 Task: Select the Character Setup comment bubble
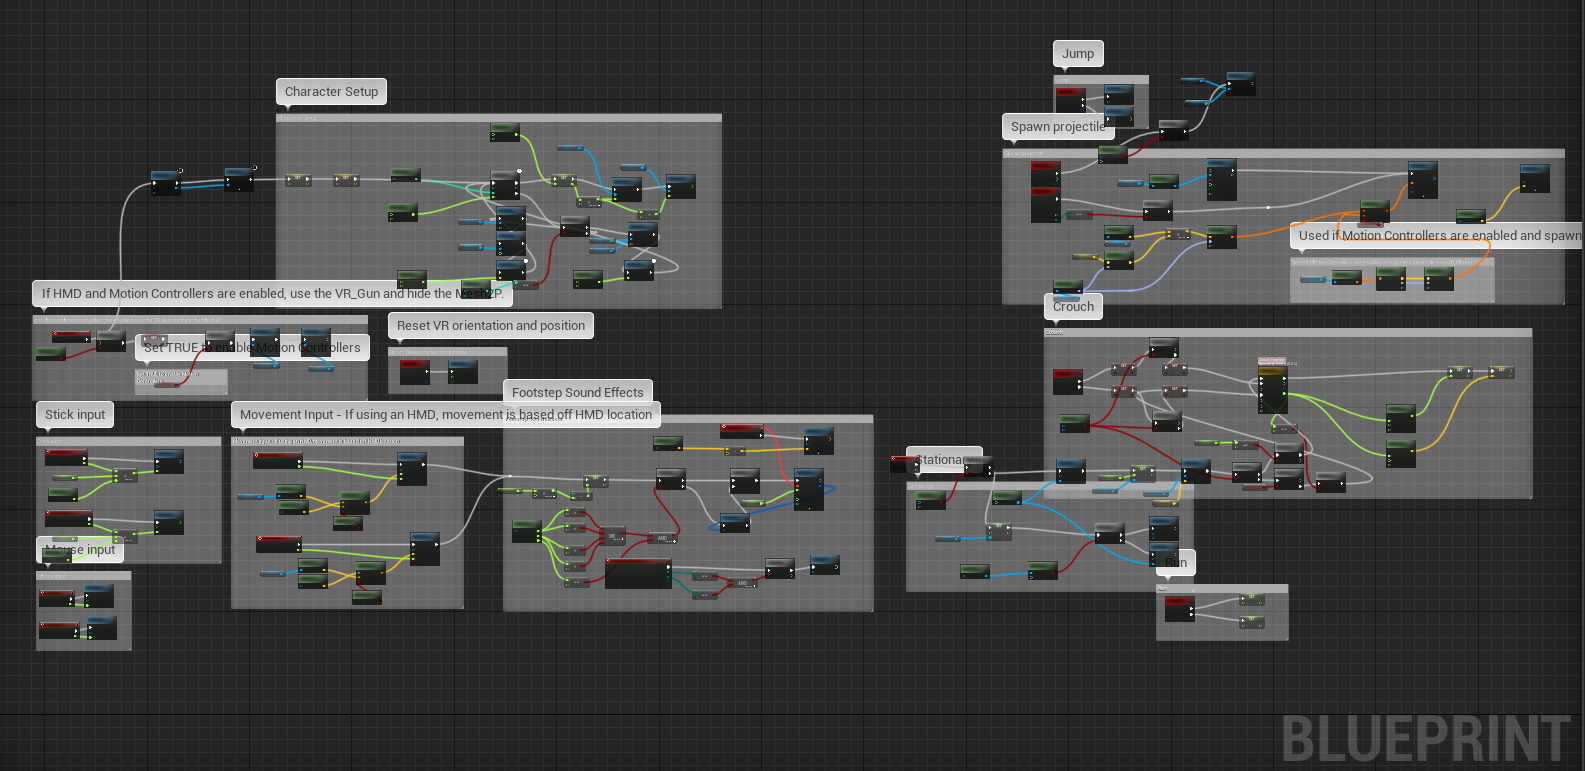pos(331,92)
